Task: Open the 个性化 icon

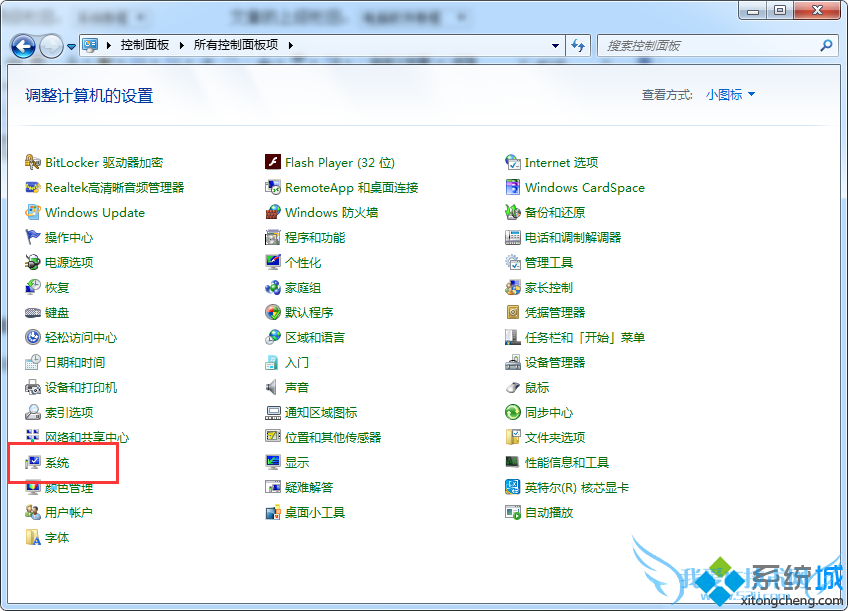Action: (273, 262)
